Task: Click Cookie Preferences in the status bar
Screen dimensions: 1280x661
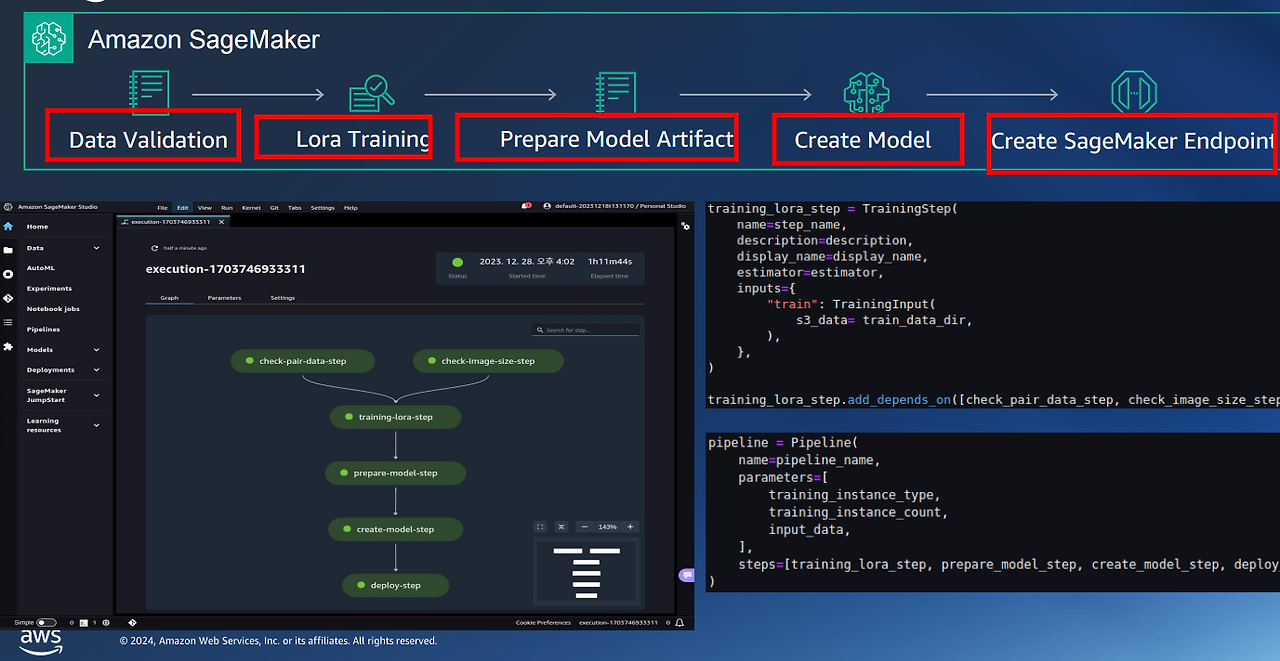Action: tap(543, 623)
